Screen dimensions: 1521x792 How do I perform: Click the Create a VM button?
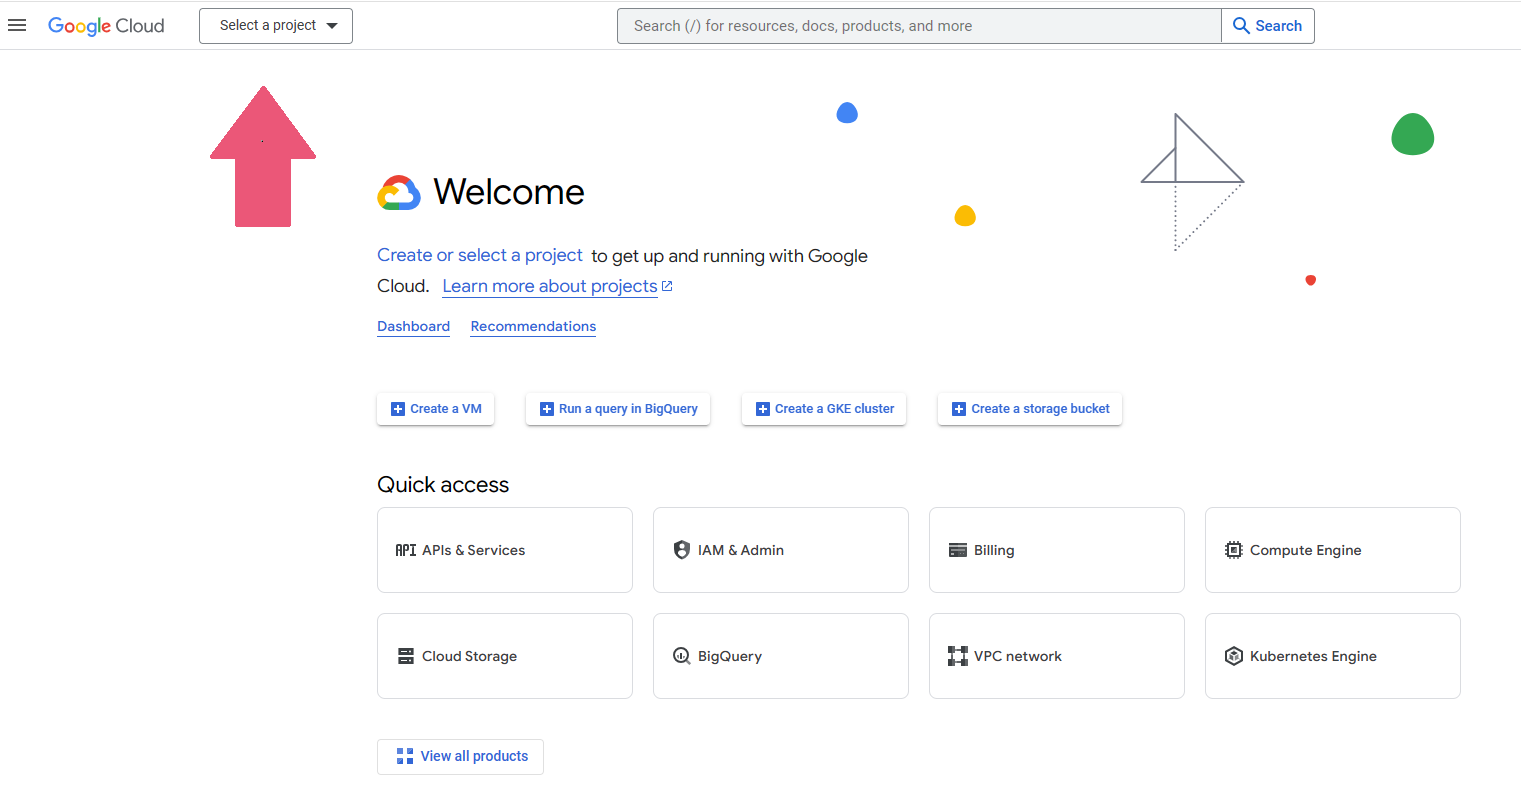[436, 409]
